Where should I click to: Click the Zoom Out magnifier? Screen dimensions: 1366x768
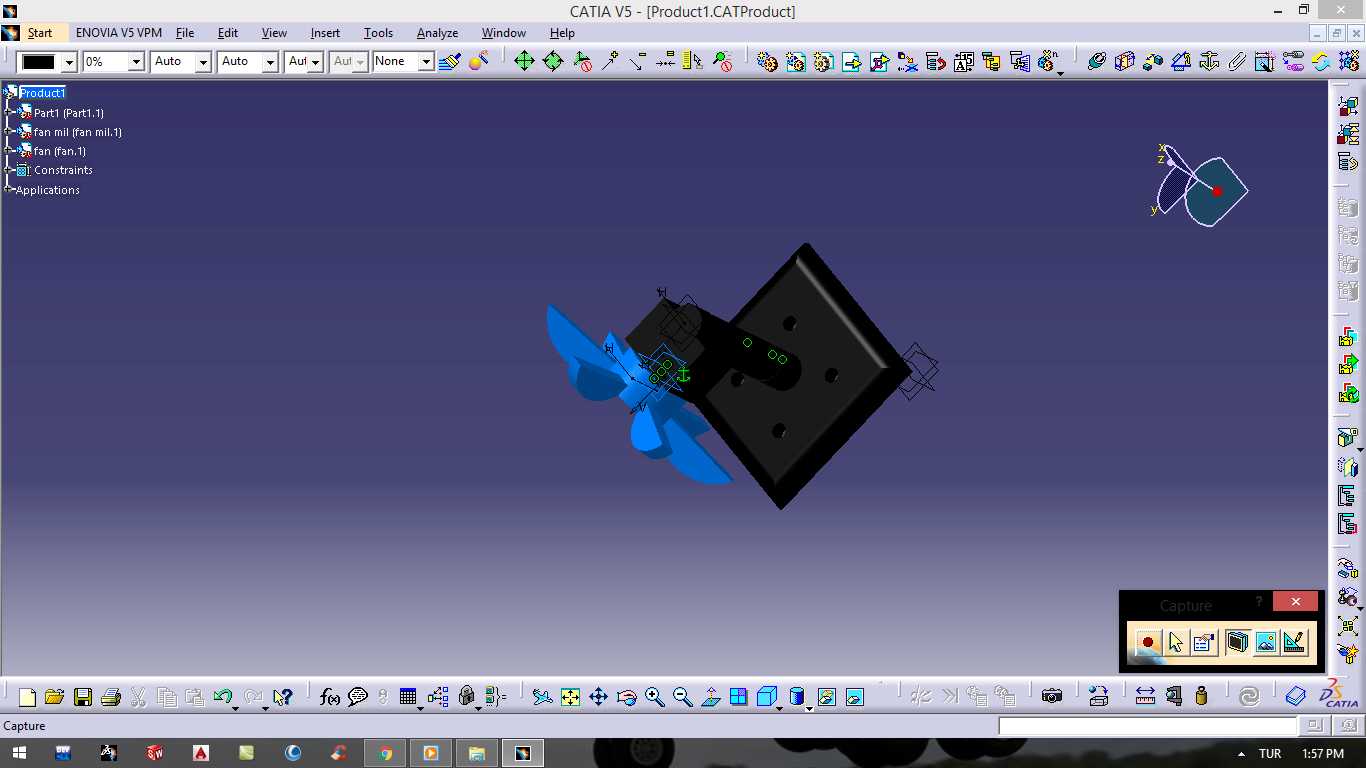(x=682, y=697)
